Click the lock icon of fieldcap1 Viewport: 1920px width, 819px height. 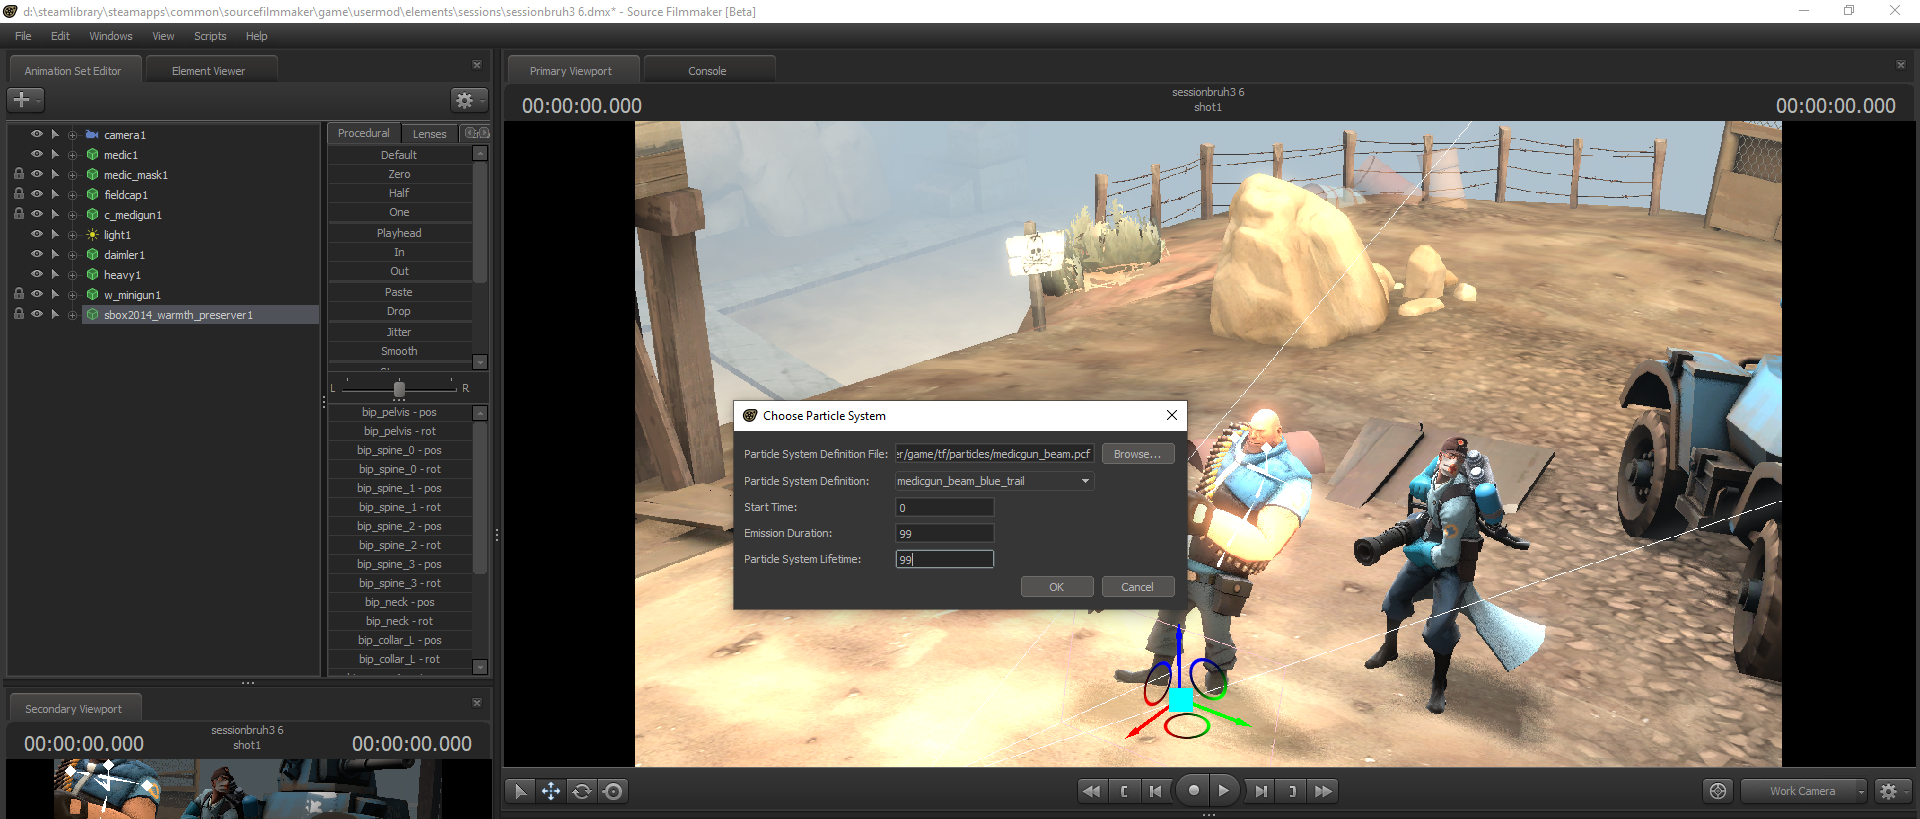coord(19,194)
